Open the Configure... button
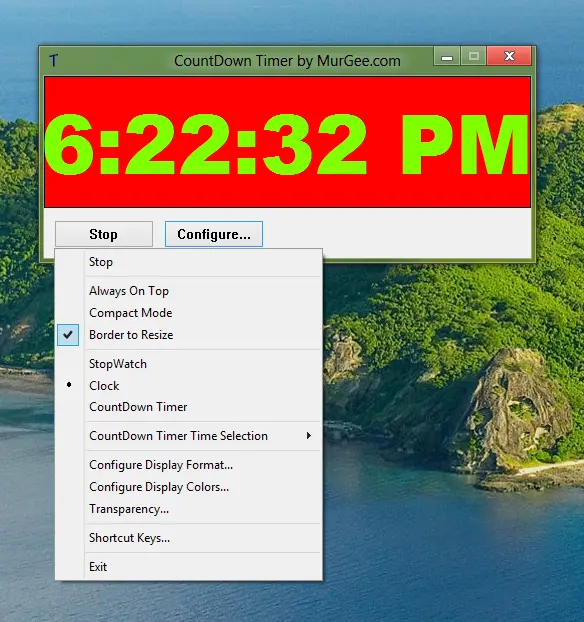584x622 pixels. (x=214, y=234)
